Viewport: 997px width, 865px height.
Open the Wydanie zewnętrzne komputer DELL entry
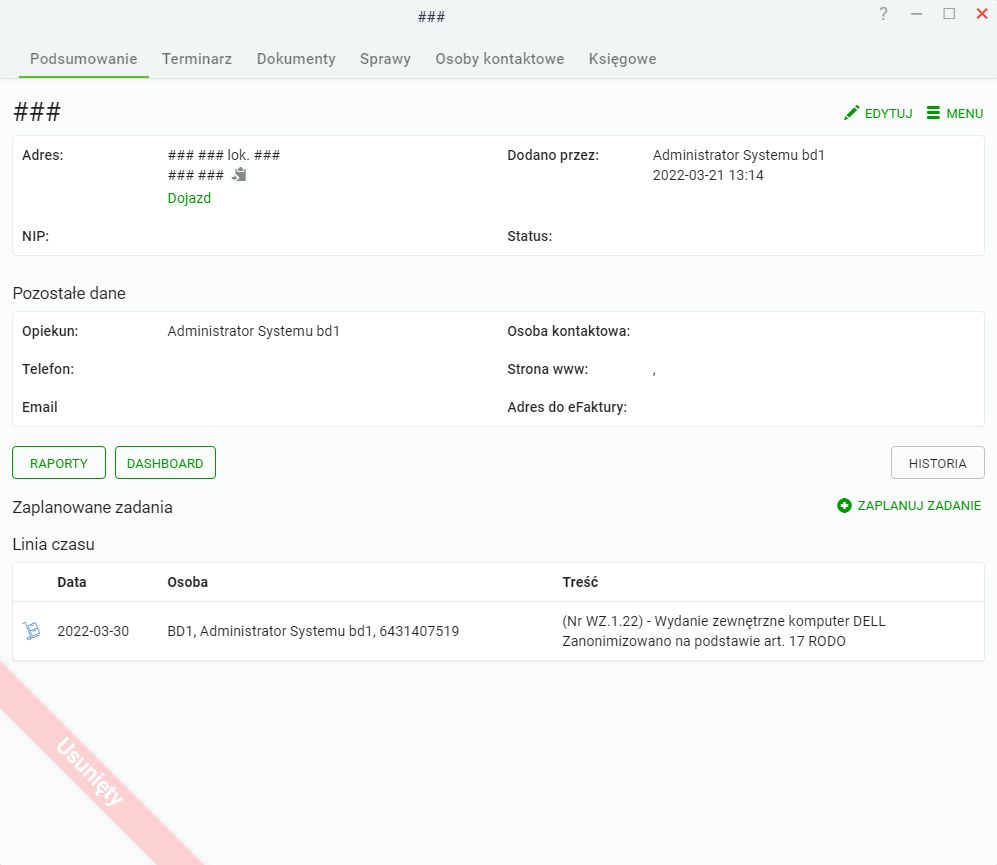[724, 621]
